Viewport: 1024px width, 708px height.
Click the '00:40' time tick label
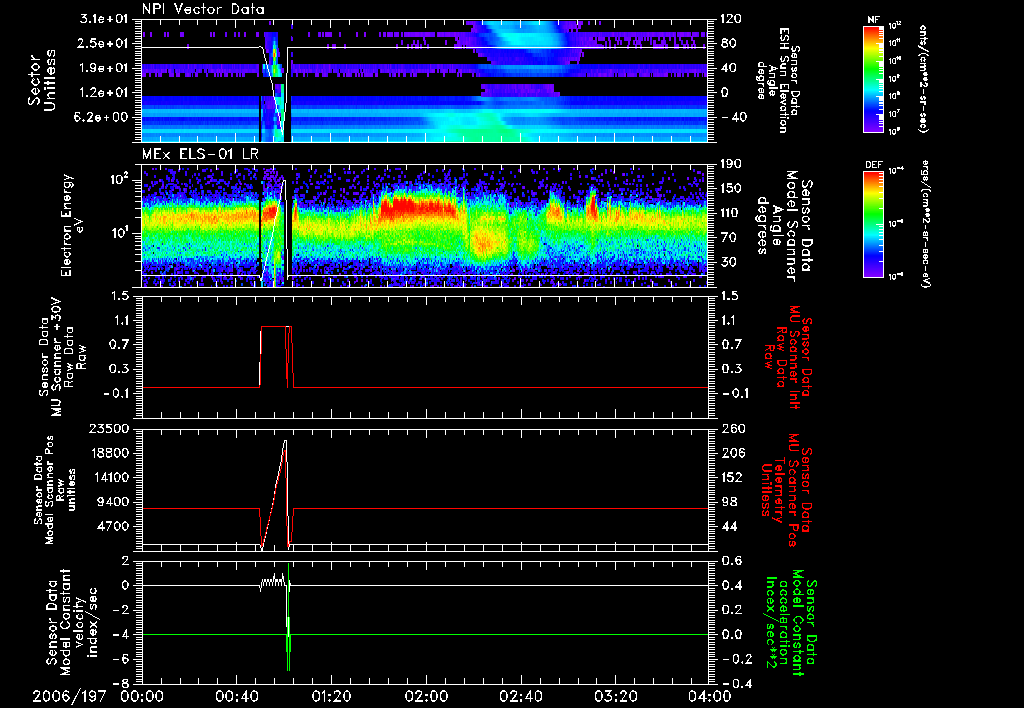click(x=237, y=697)
